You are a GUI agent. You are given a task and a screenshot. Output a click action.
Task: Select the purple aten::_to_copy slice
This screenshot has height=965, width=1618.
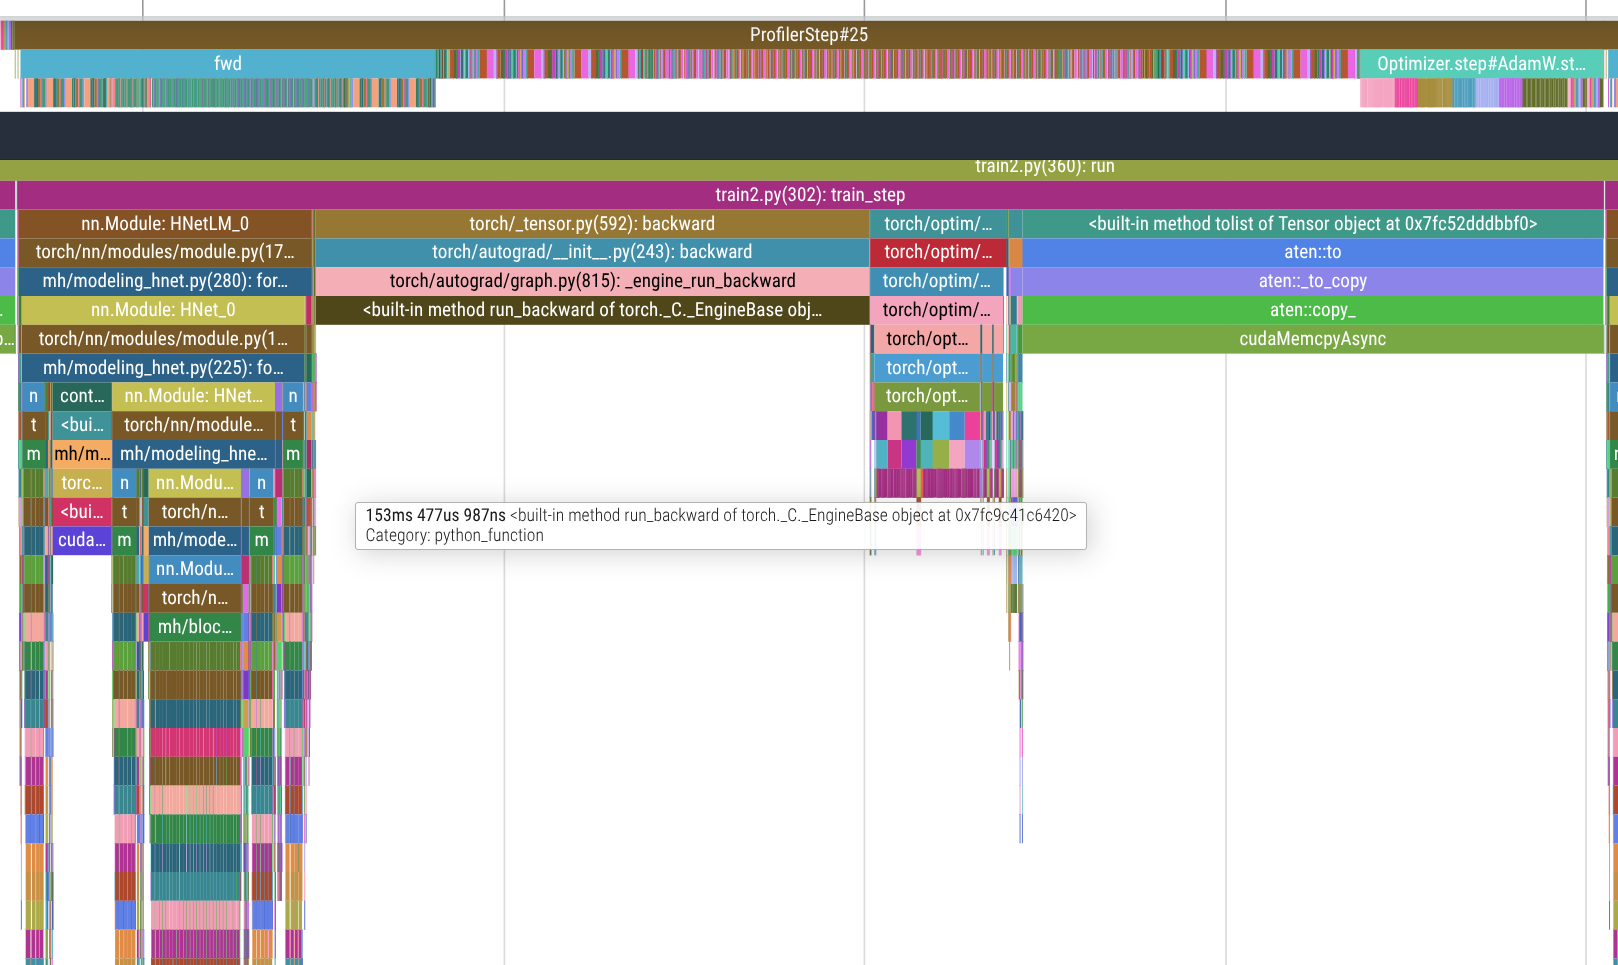pyautogui.click(x=1312, y=281)
